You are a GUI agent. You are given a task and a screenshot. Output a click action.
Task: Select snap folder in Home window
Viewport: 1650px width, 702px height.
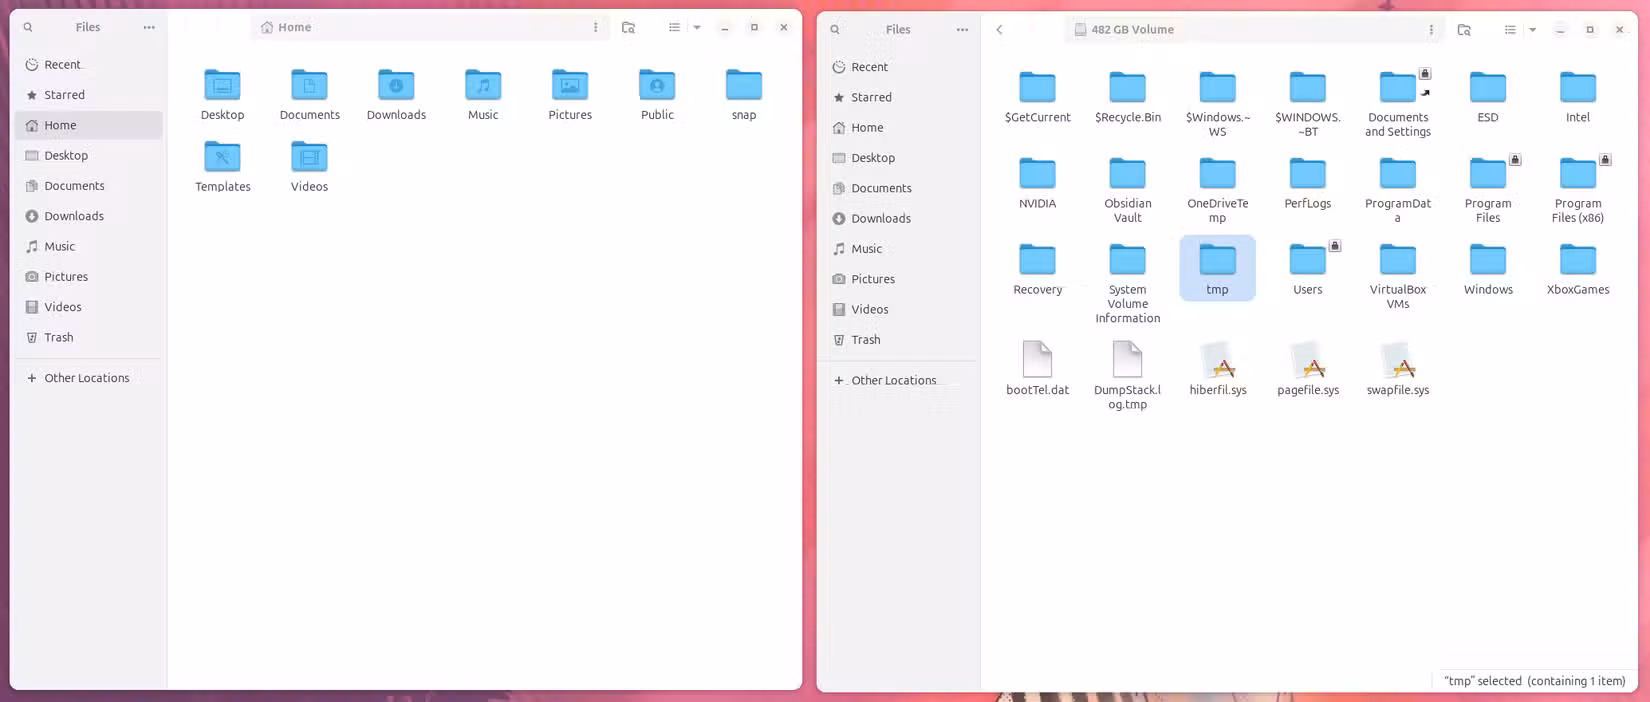pos(744,94)
